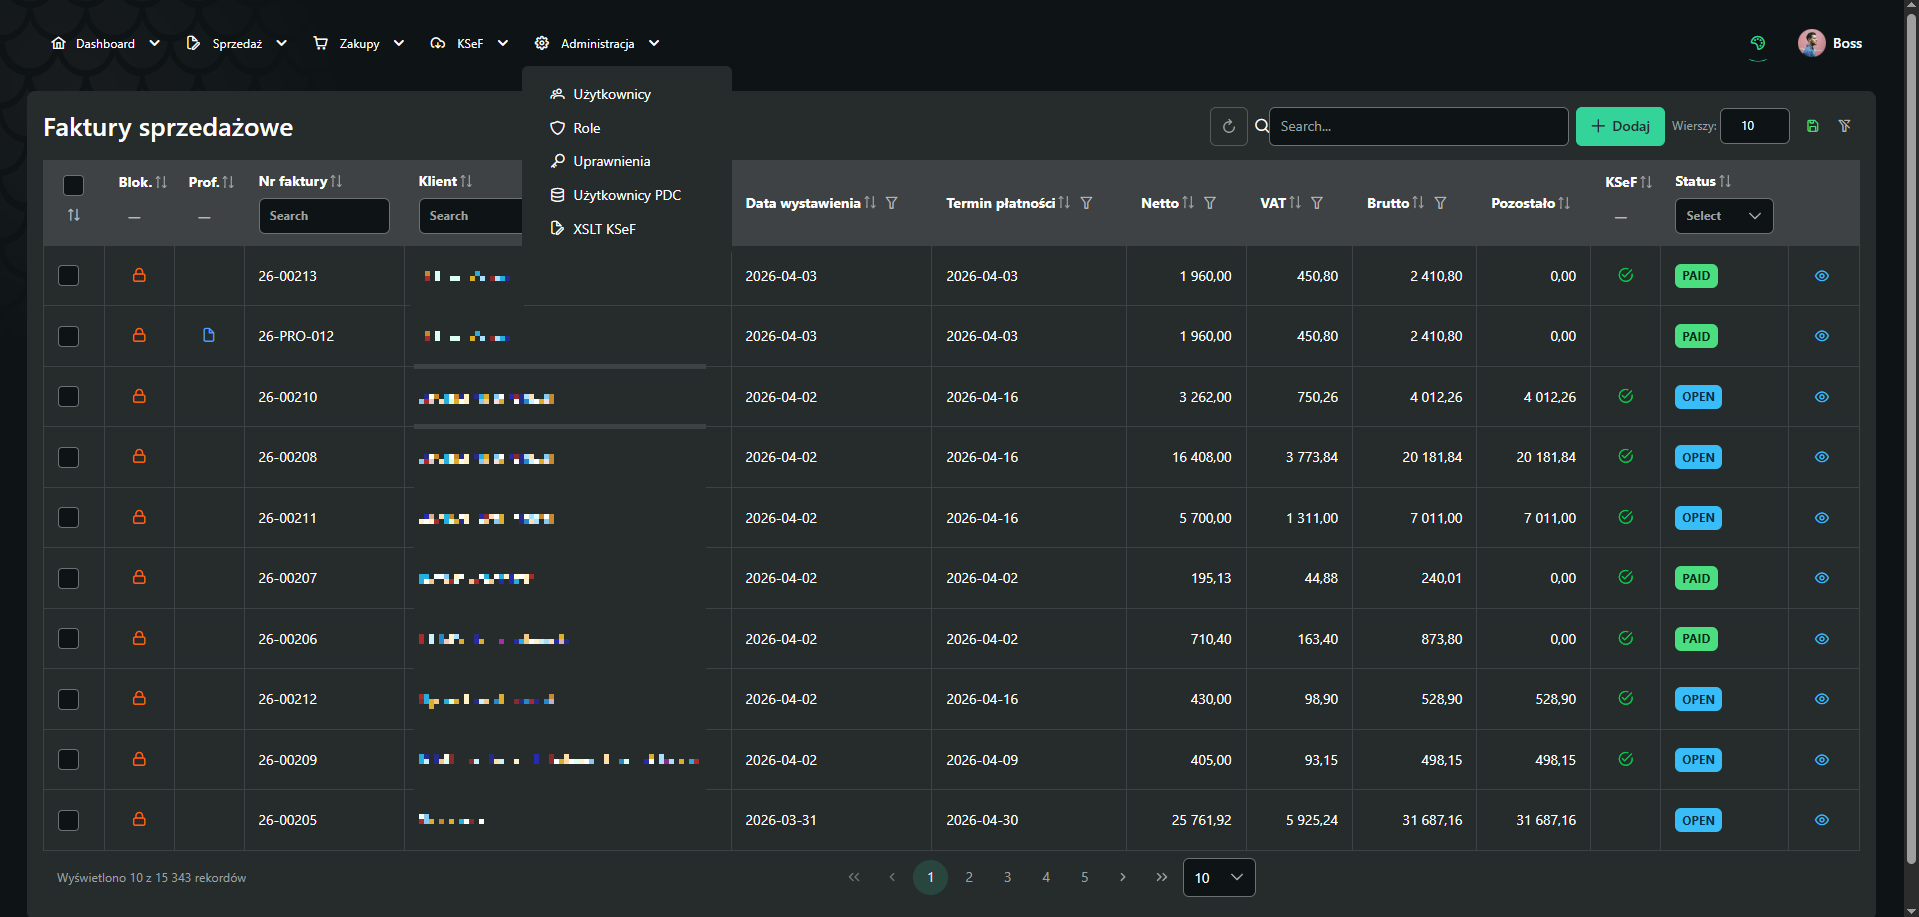Check the row checkbox for invoice 26-00208
The height and width of the screenshot is (917, 1919).
pos(69,457)
